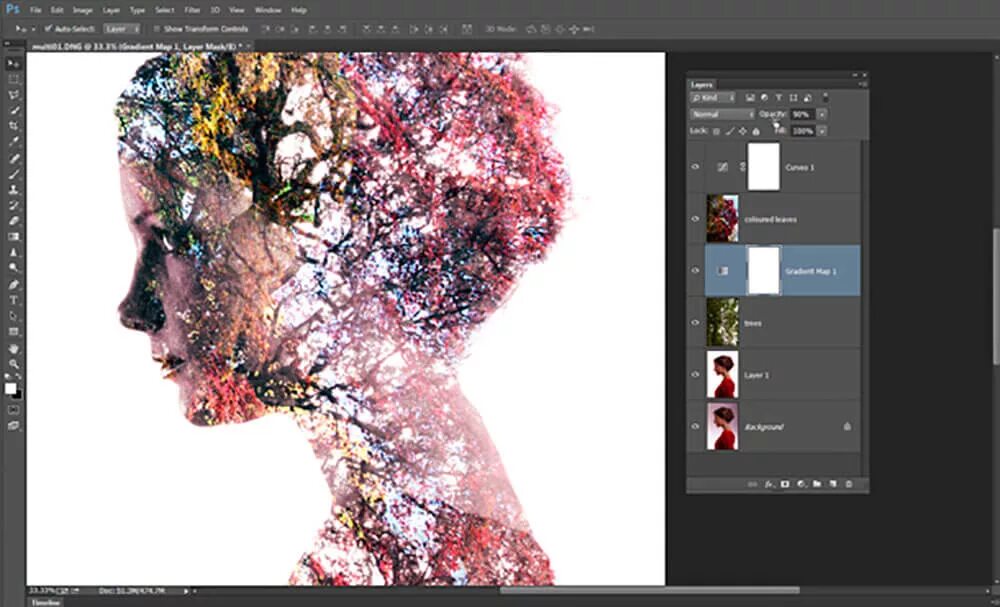Image resolution: width=1000 pixels, height=607 pixels.
Task: Select the Path Selection tool
Action: pos(13,316)
